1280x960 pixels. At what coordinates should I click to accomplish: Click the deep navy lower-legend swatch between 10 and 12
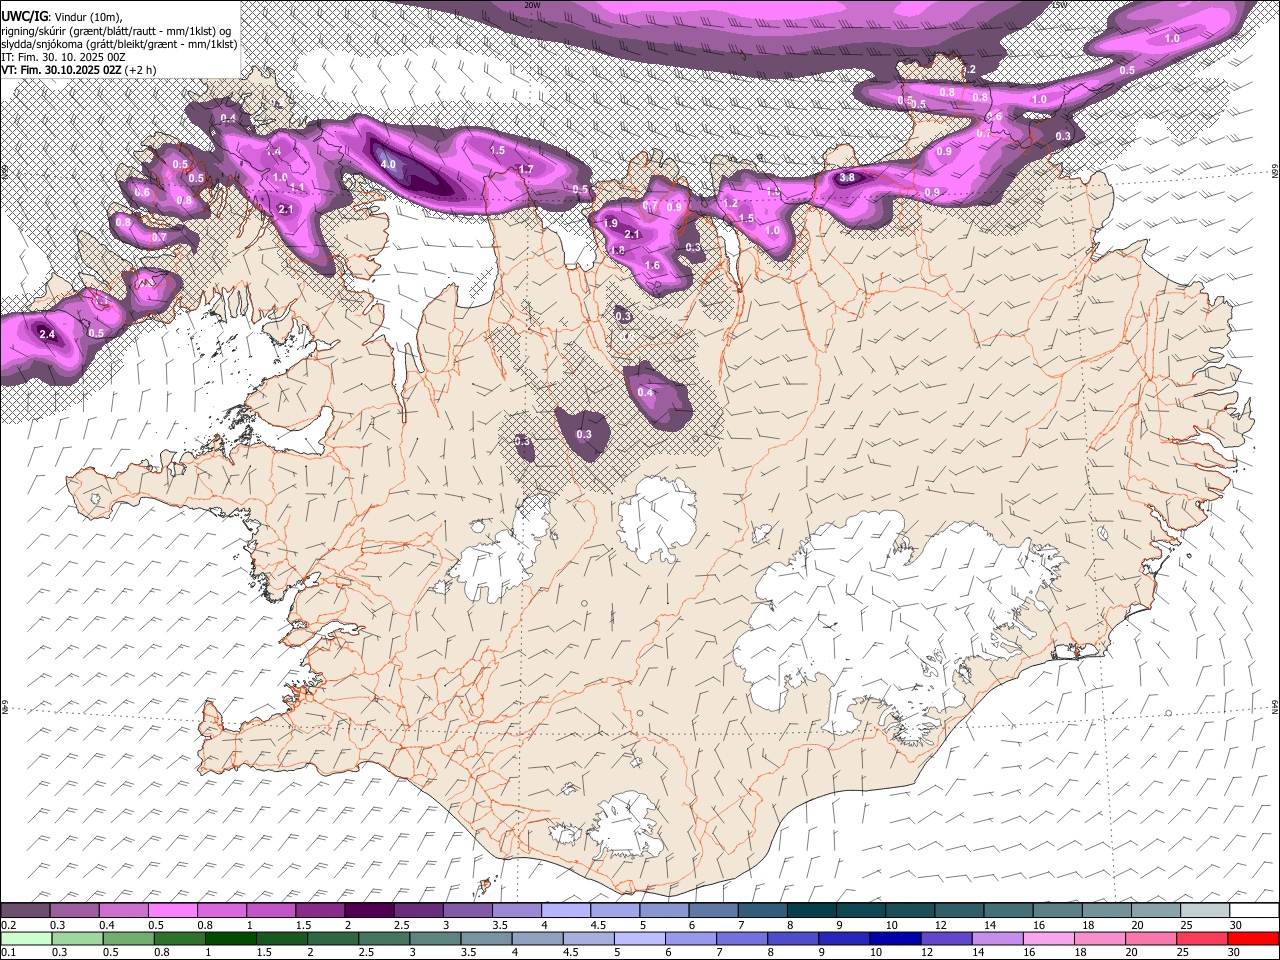point(895,938)
